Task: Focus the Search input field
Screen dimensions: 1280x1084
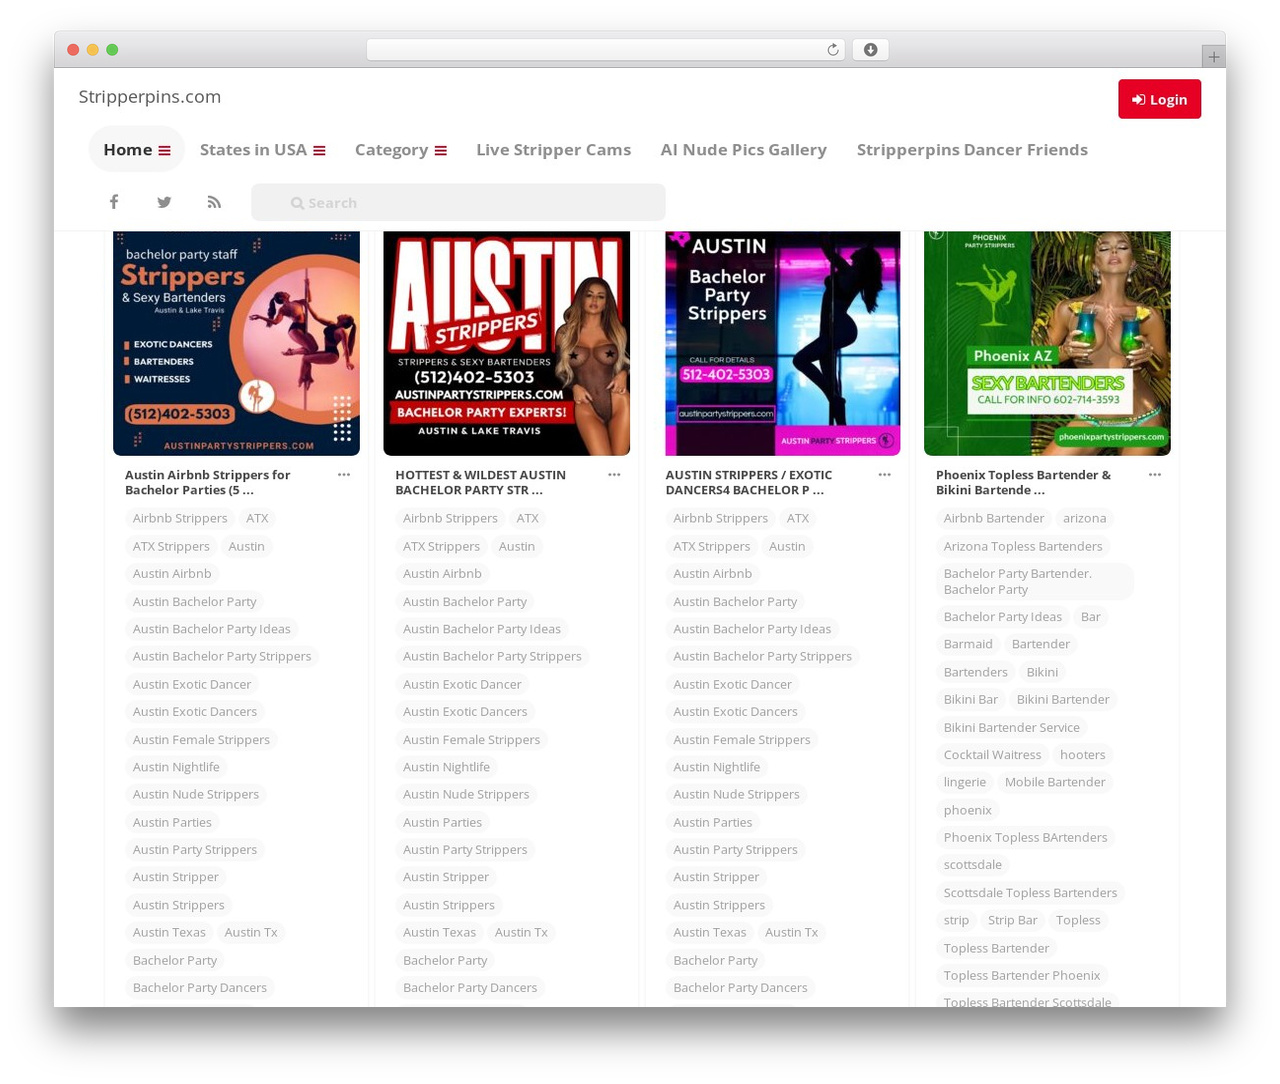Action: [458, 202]
